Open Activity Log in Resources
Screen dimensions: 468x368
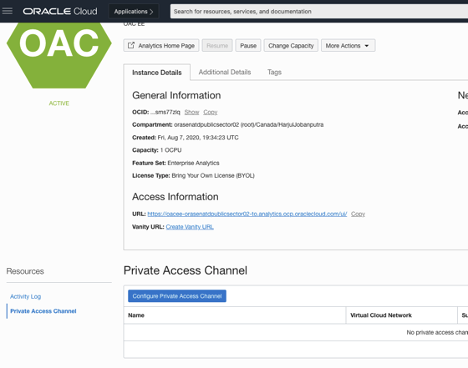25,296
